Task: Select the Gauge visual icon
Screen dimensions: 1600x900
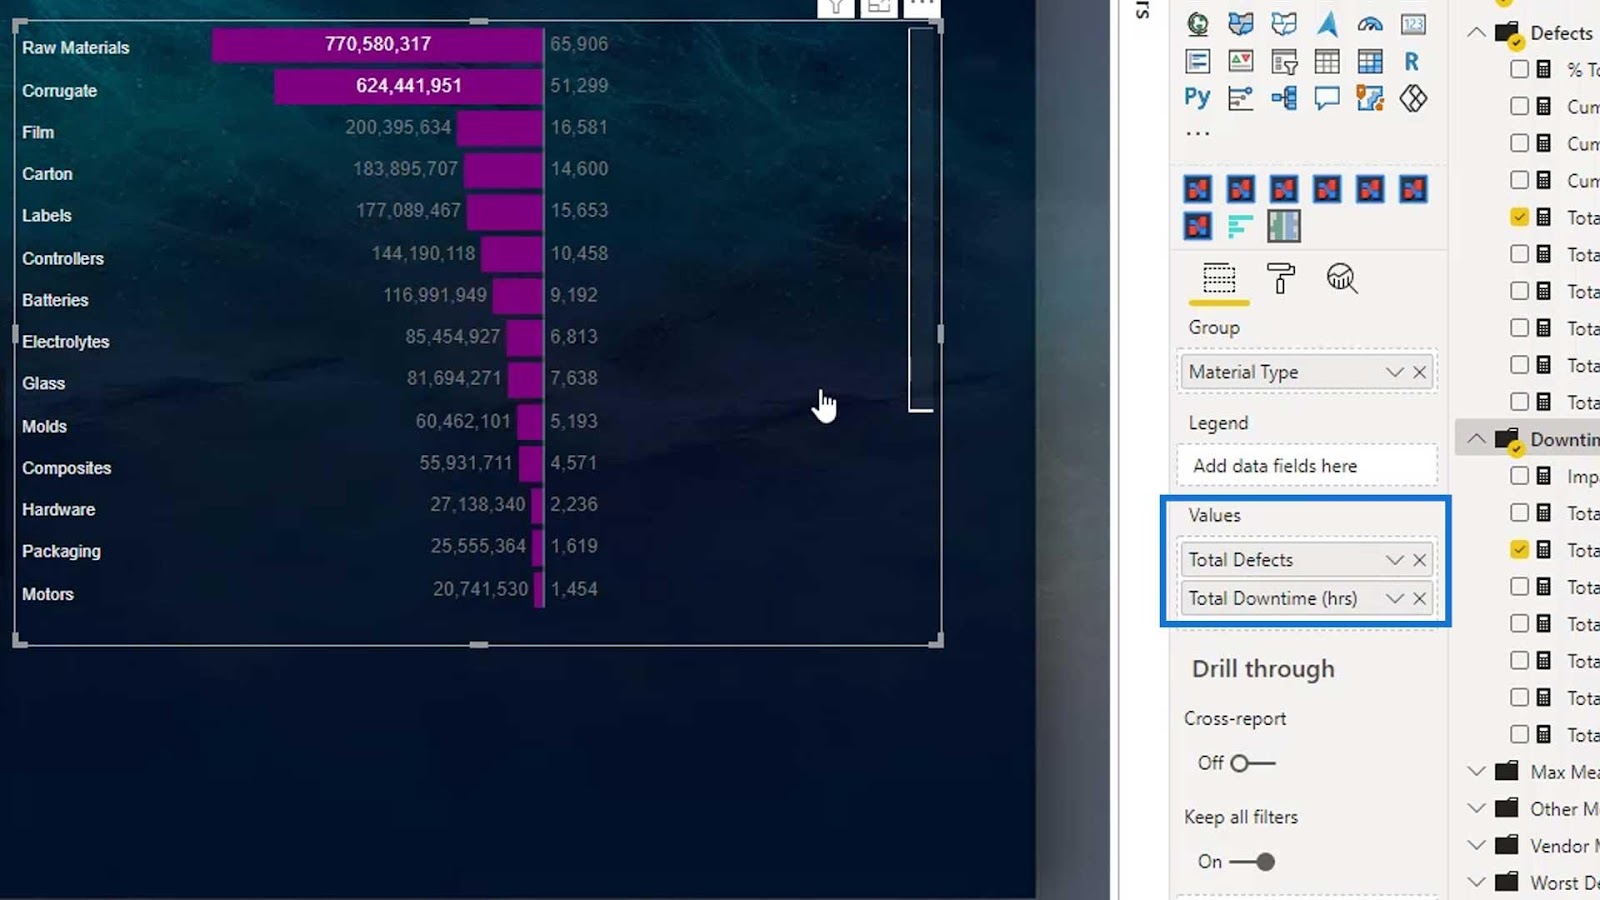Action: [x=1370, y=24]
